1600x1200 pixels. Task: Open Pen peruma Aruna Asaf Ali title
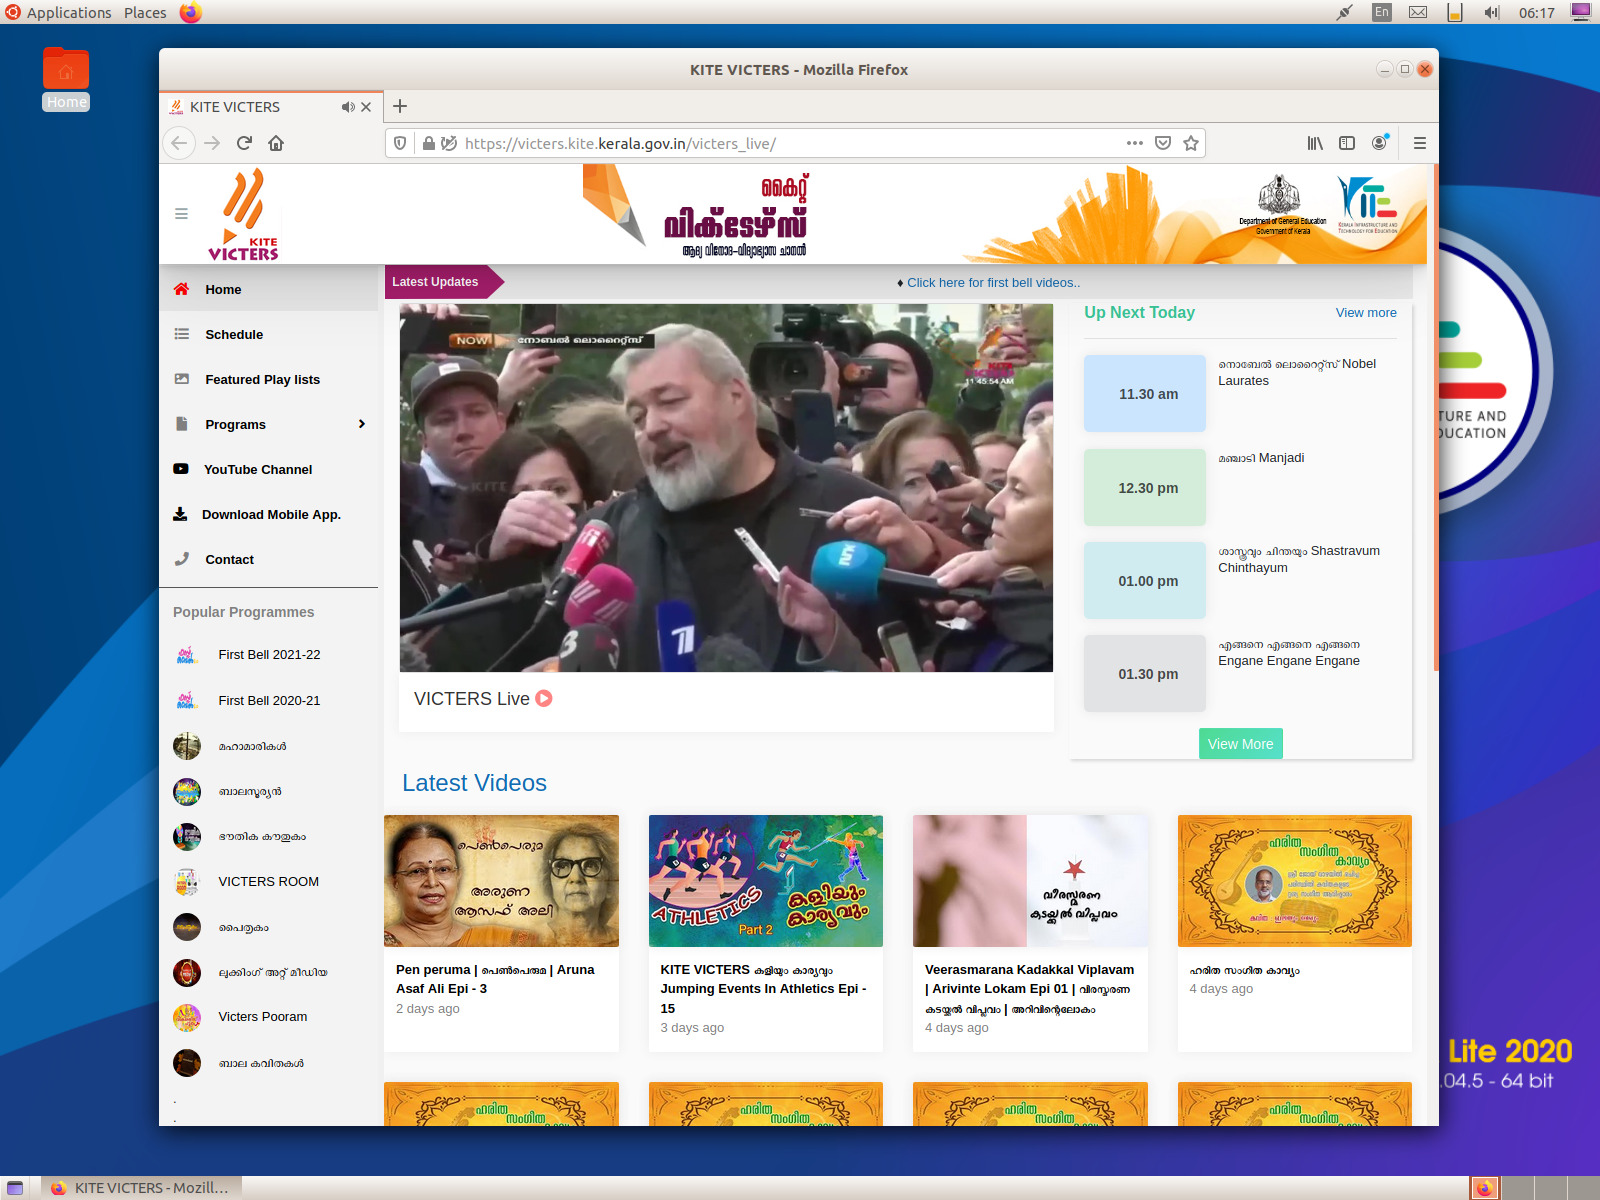click(495, 979)
